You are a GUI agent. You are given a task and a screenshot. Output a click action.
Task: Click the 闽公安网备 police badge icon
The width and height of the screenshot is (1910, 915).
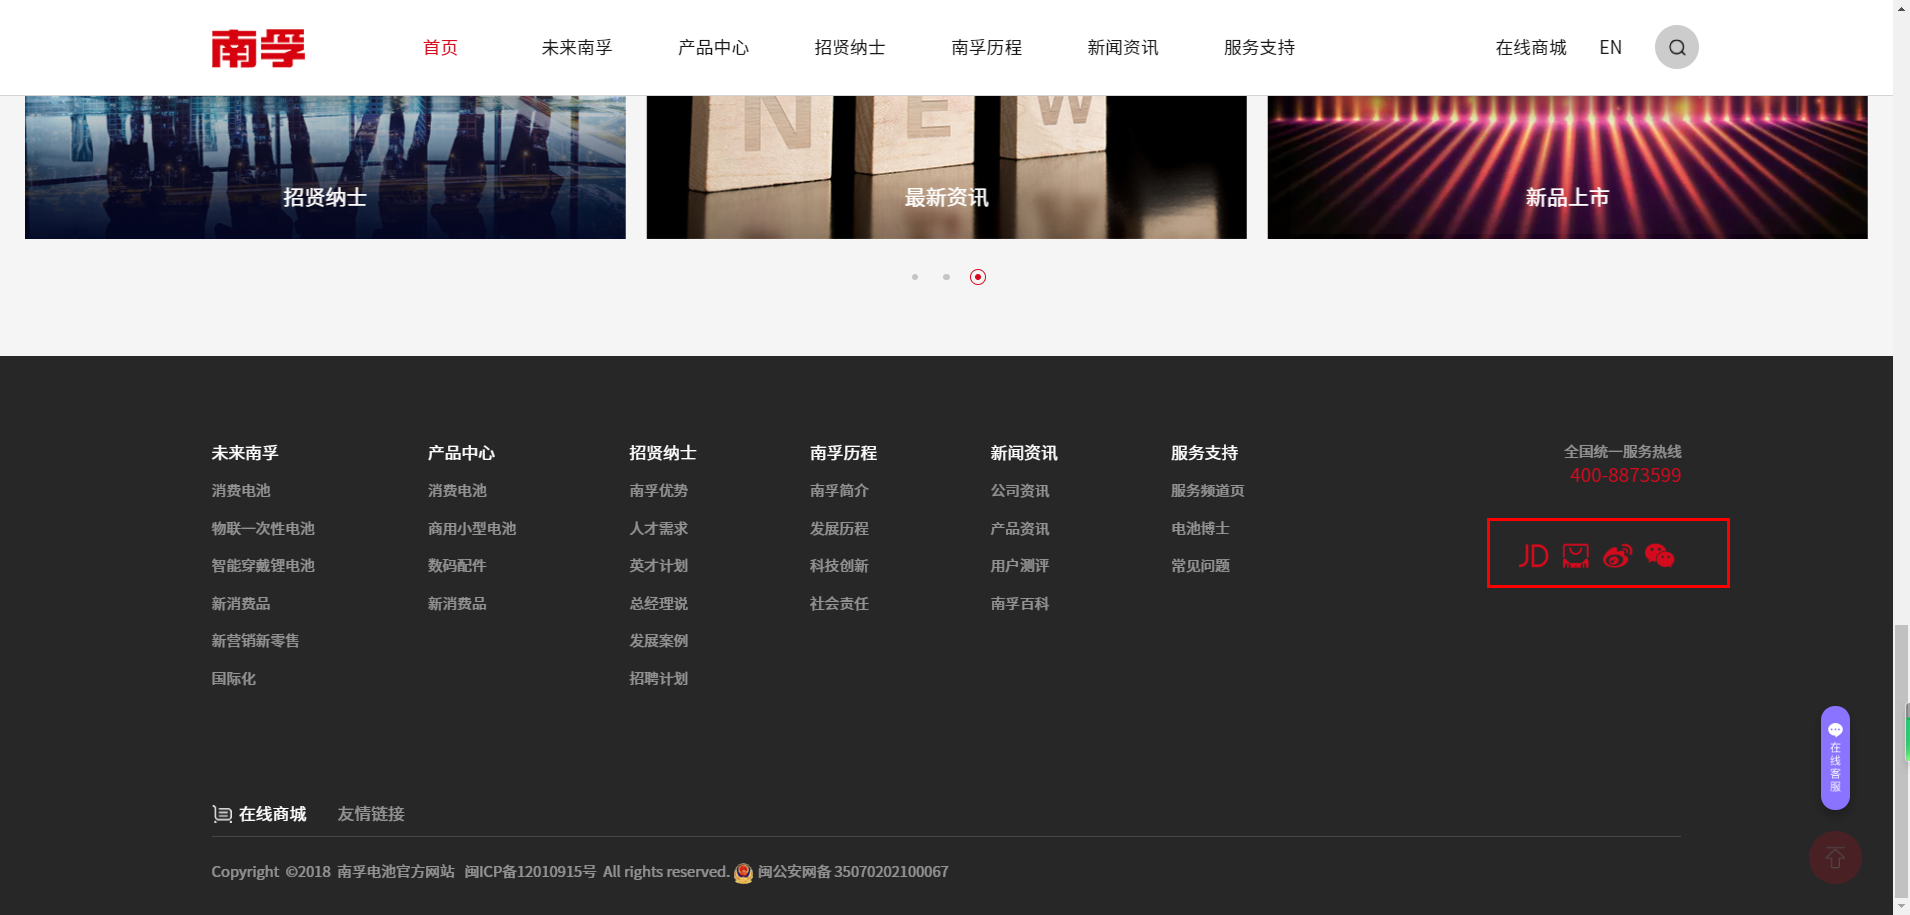point(743,872)
